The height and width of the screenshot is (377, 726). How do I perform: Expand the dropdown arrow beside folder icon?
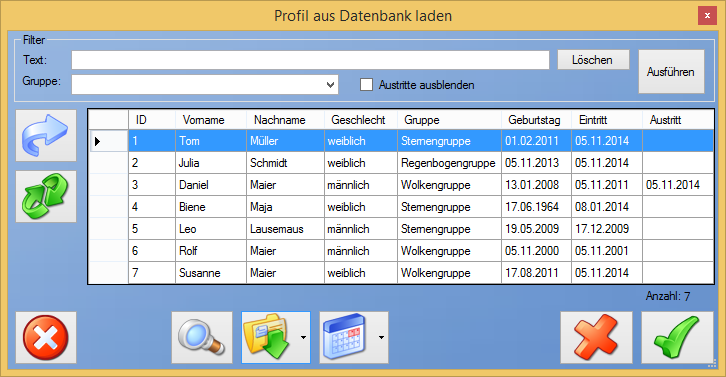303,338
